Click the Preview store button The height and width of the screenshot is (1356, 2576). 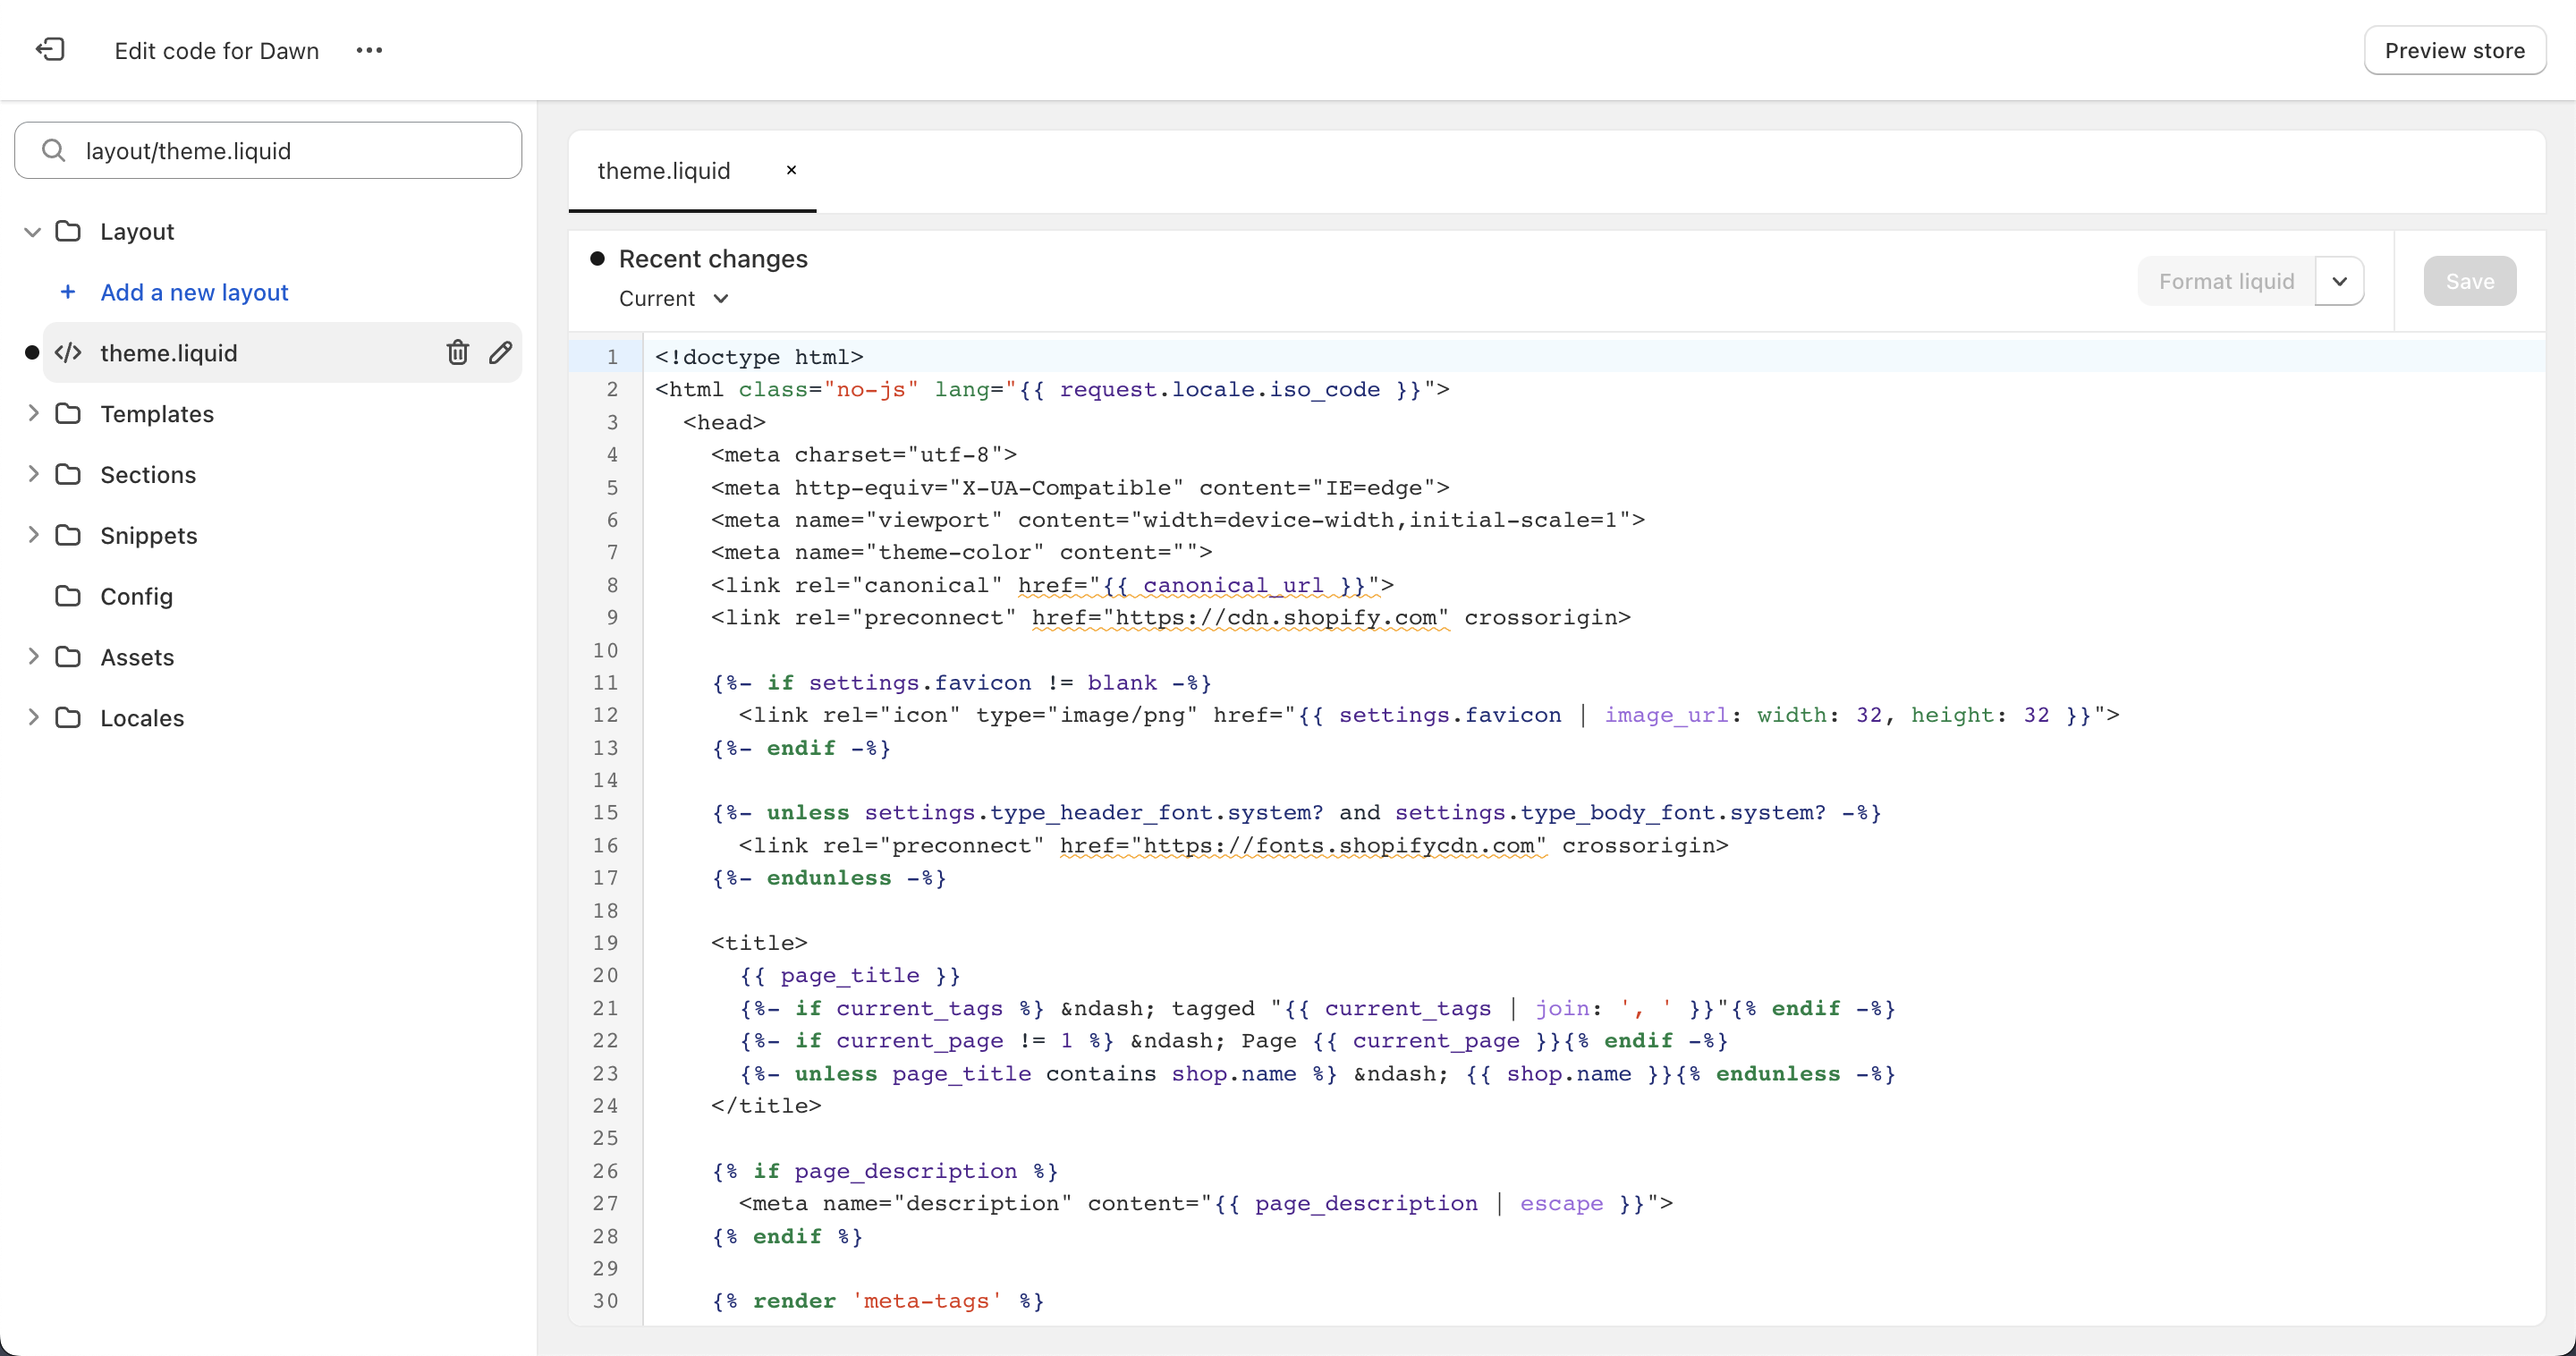click(x=2455, y=51)
